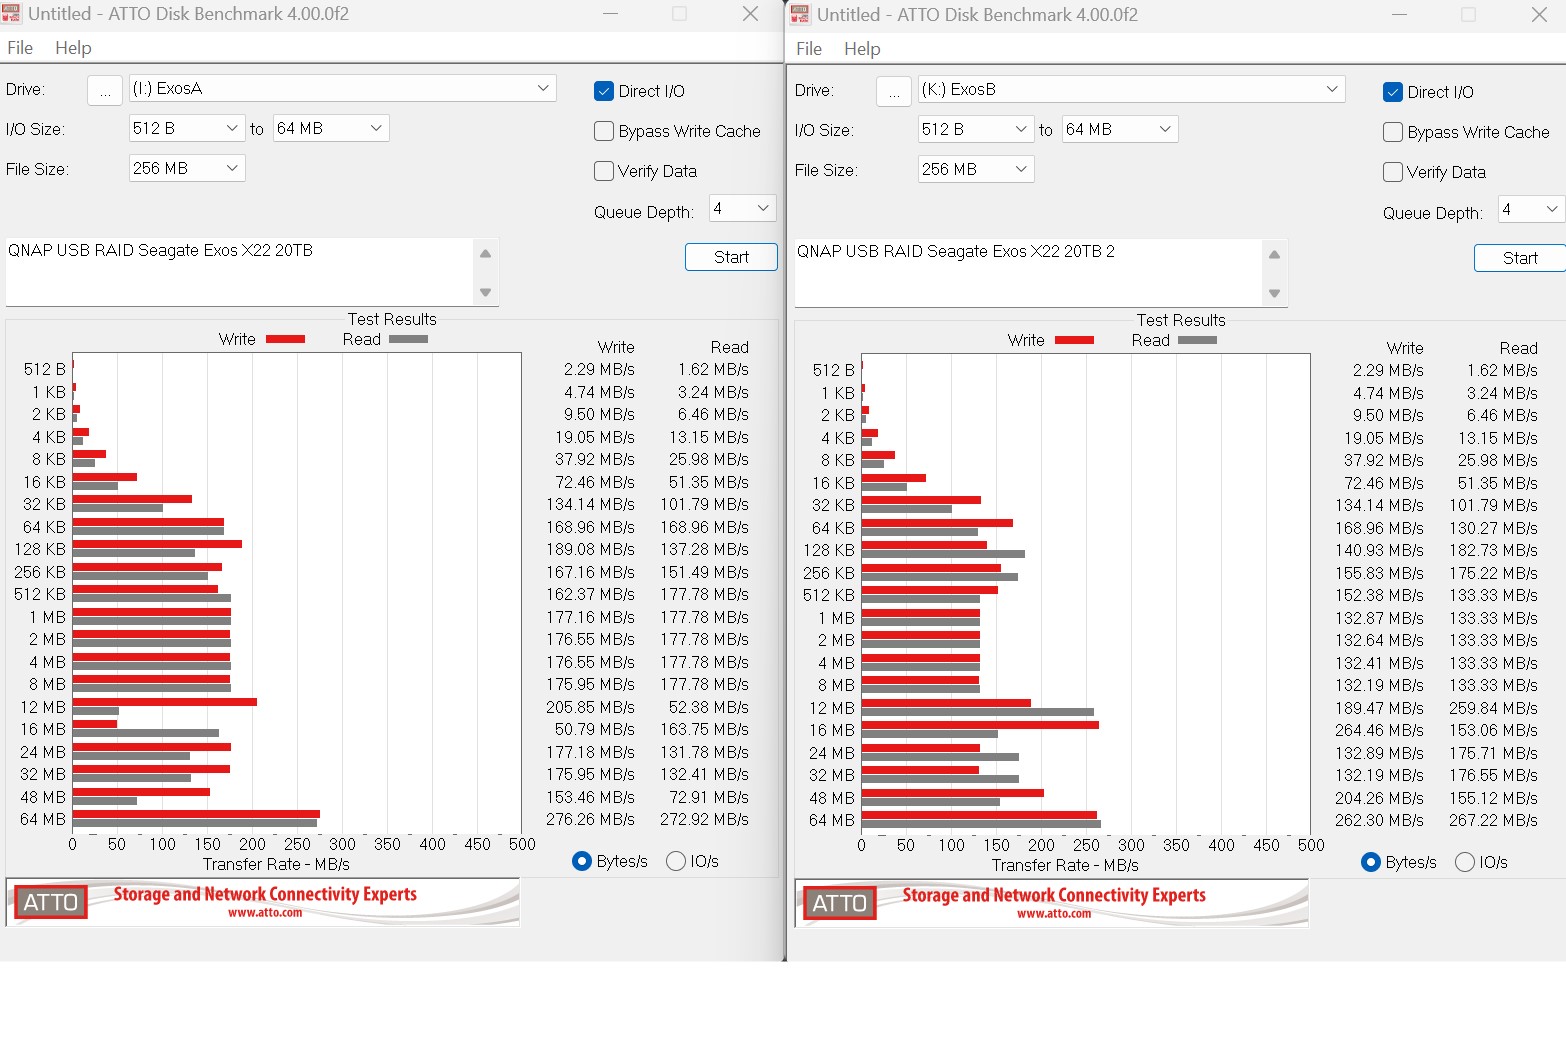Viewport: 1566px width, 1039px height.
Task: Click the 267.22 MB/s read value
Action: [x=1493, y=820]
